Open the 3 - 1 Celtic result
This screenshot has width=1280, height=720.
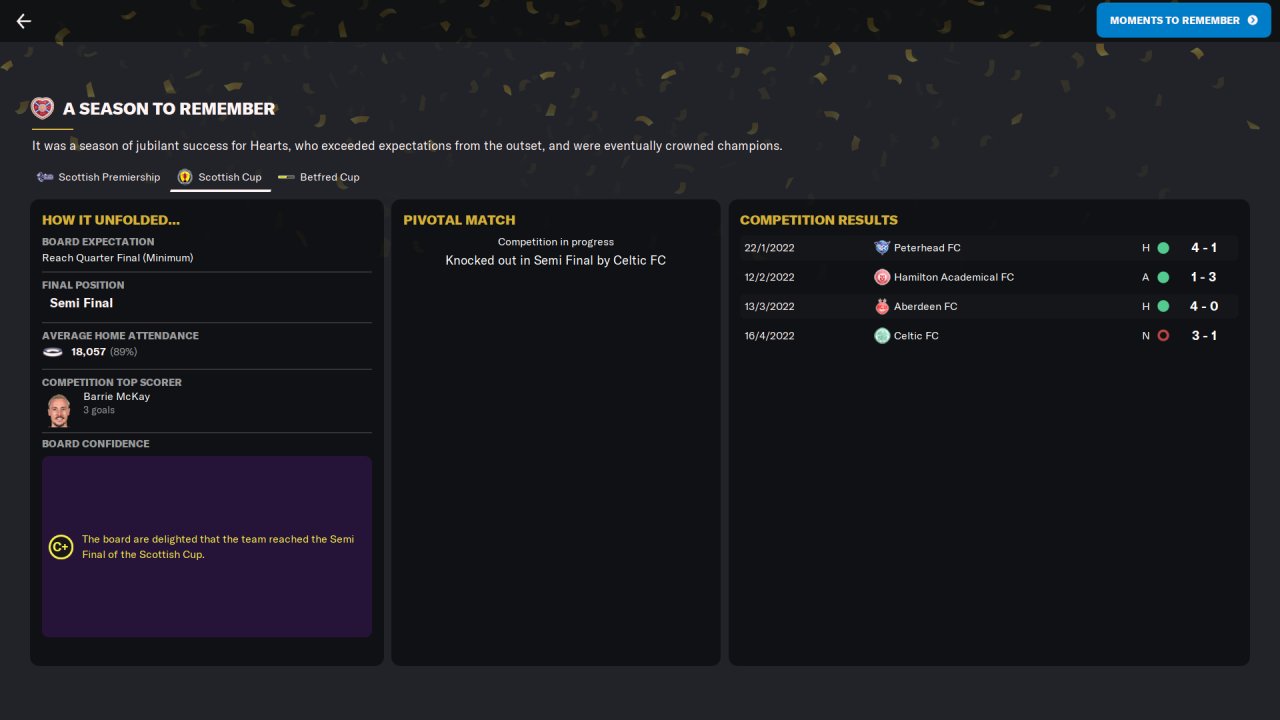1203,336
